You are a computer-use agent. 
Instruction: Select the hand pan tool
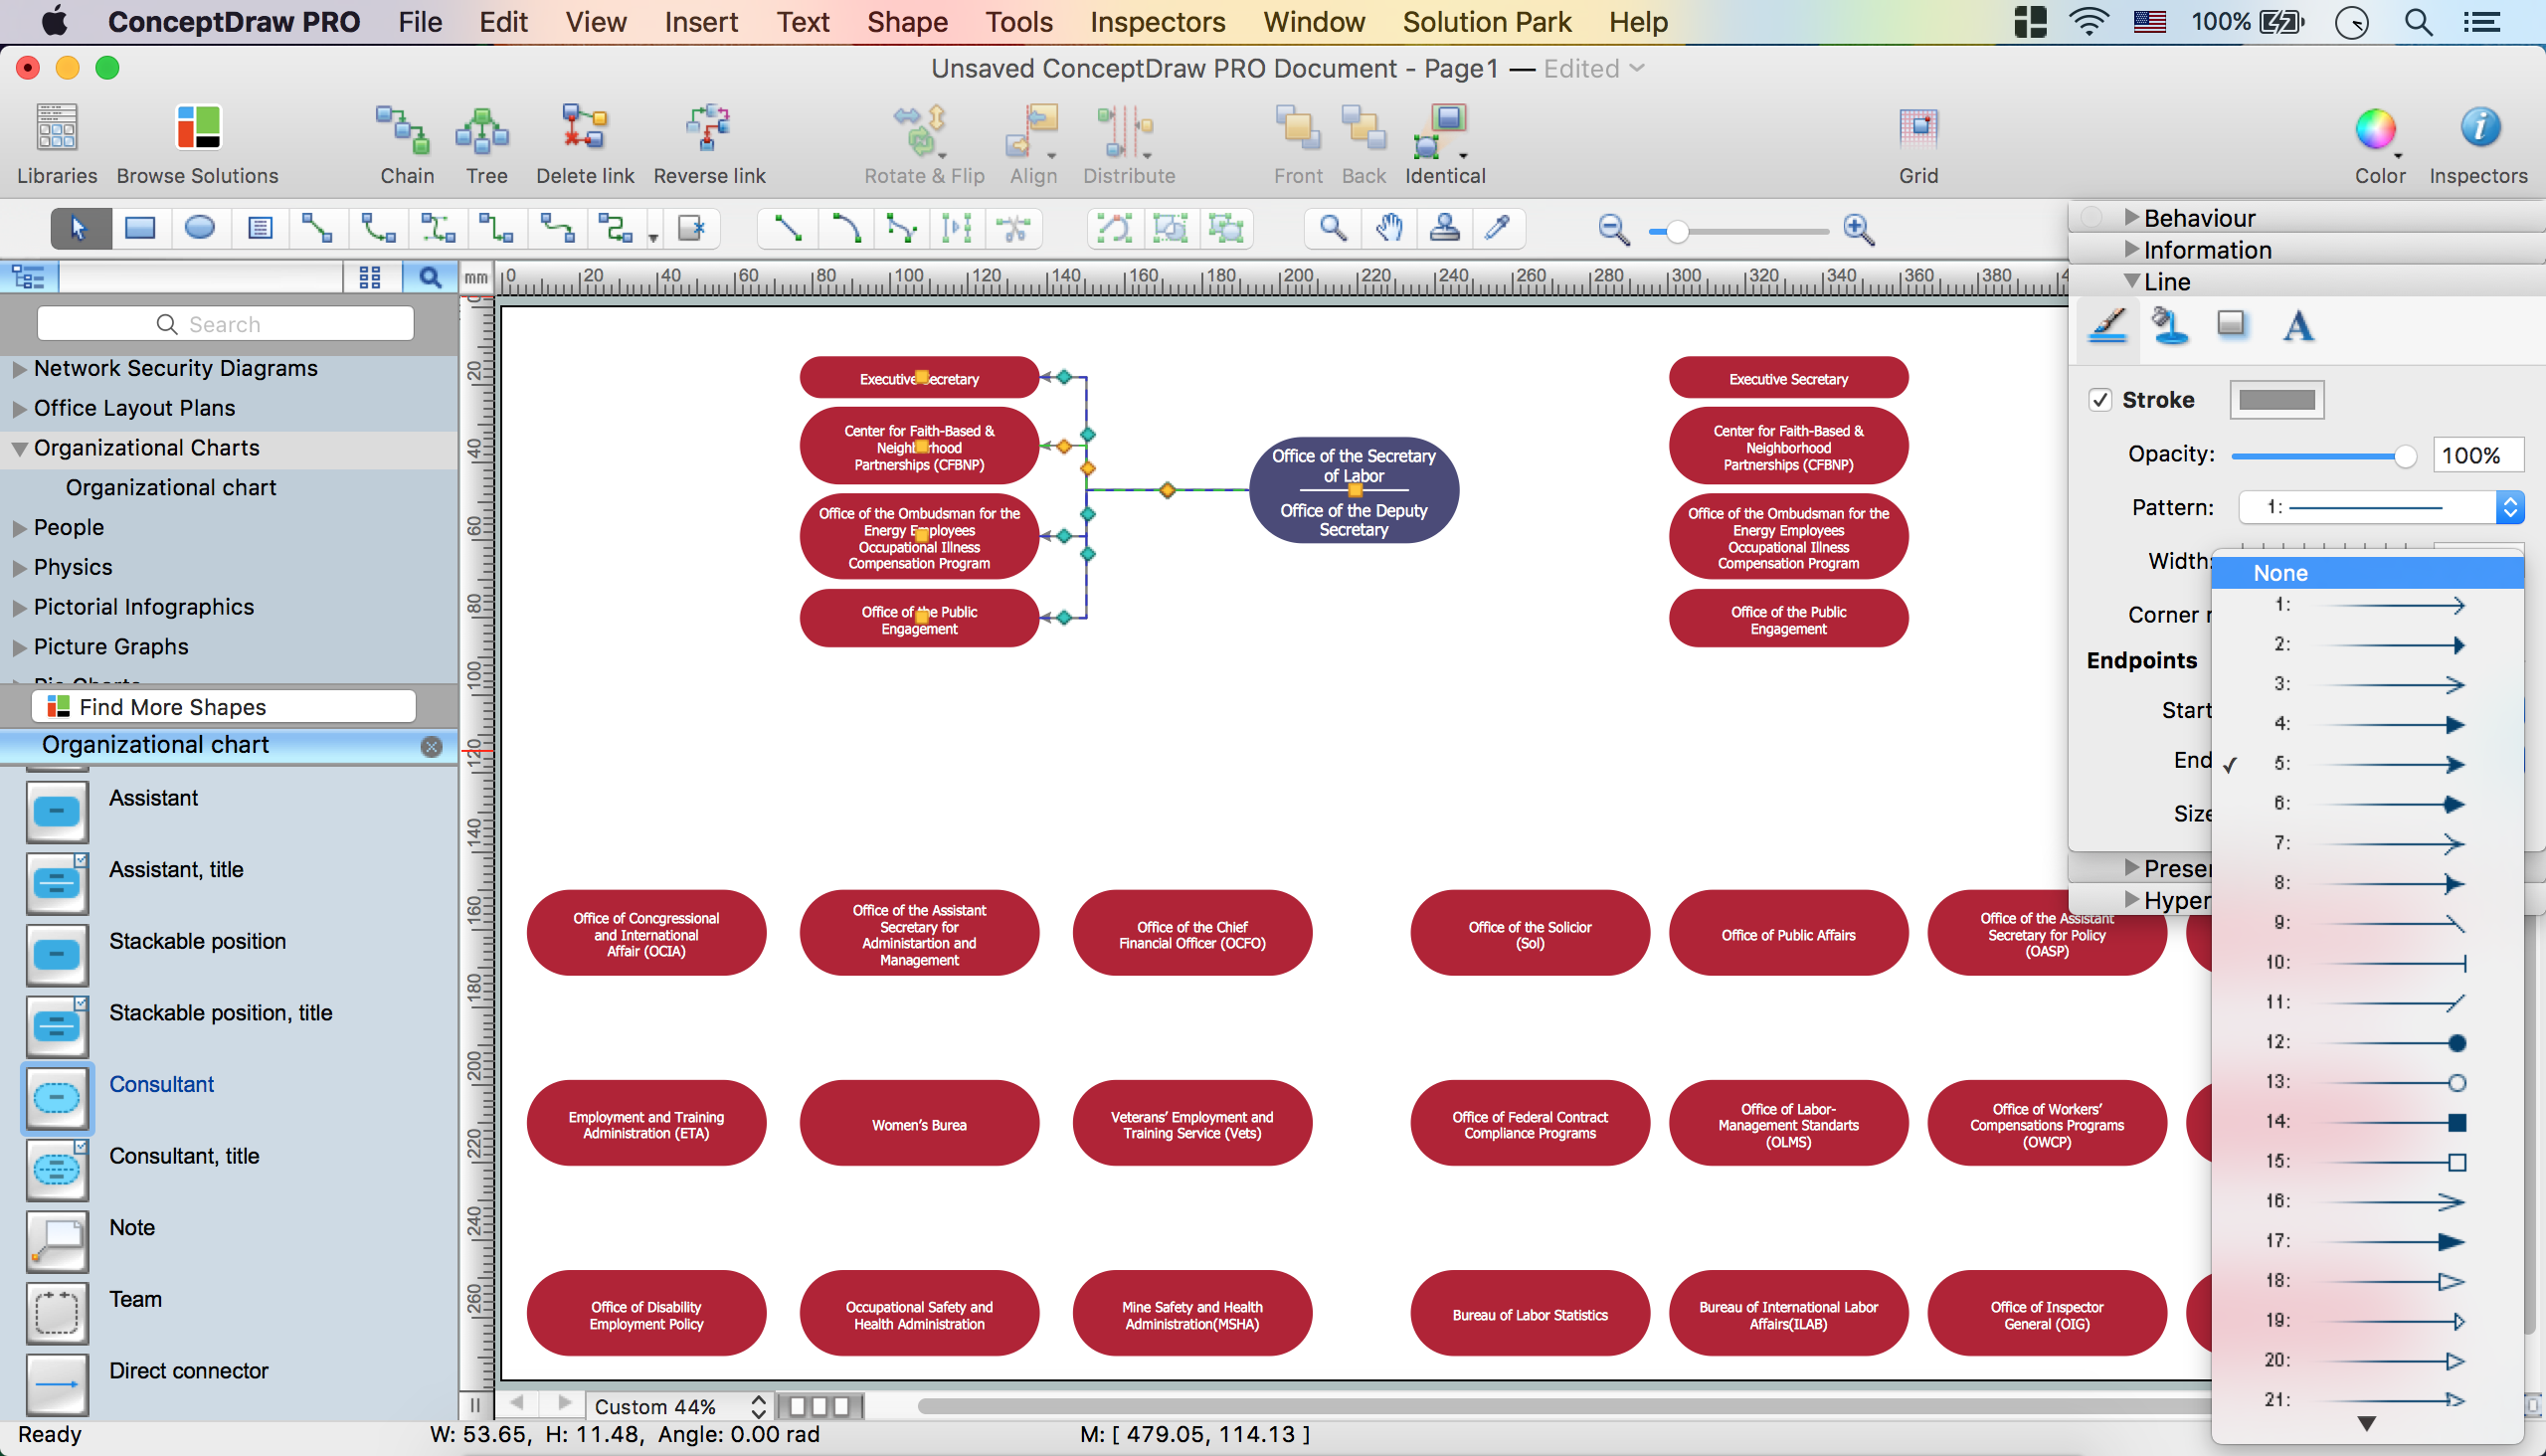[1388, 228]
